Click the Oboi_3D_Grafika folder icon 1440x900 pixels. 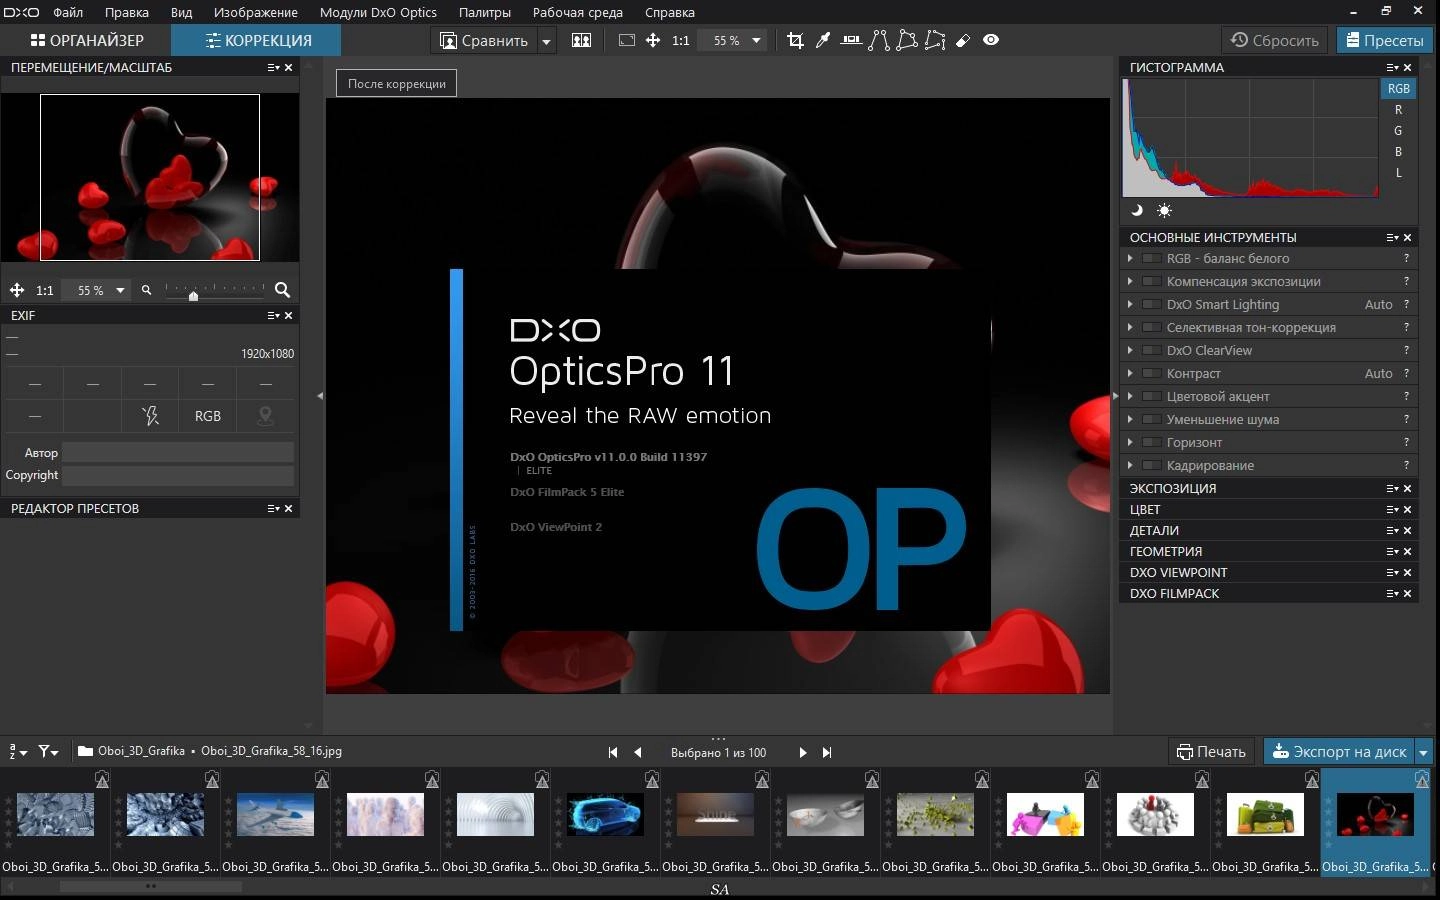pos(85,751)
